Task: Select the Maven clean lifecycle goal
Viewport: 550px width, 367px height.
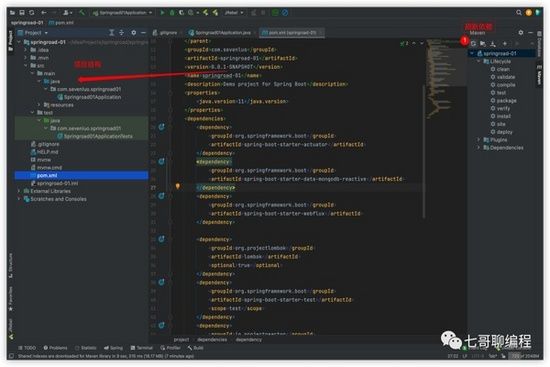Action: tap(500, 69)
